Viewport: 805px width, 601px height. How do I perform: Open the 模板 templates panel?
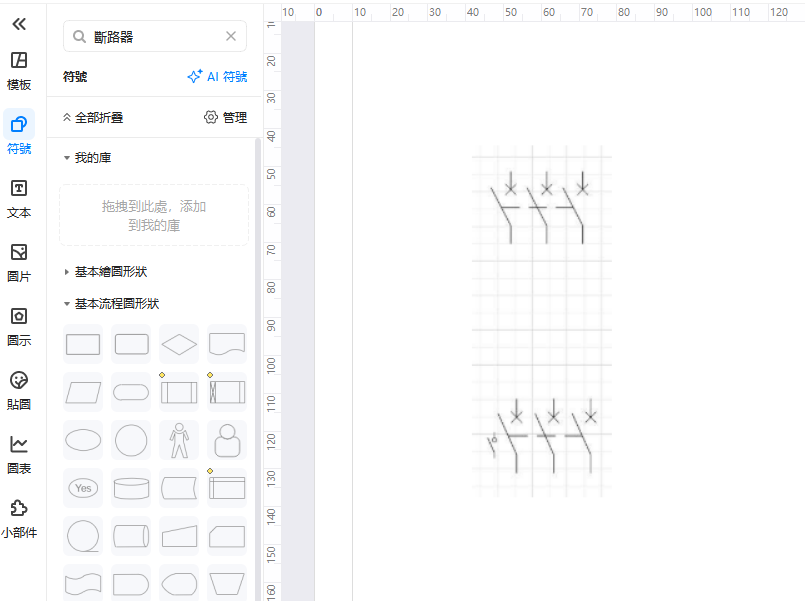tap(19, 69)
